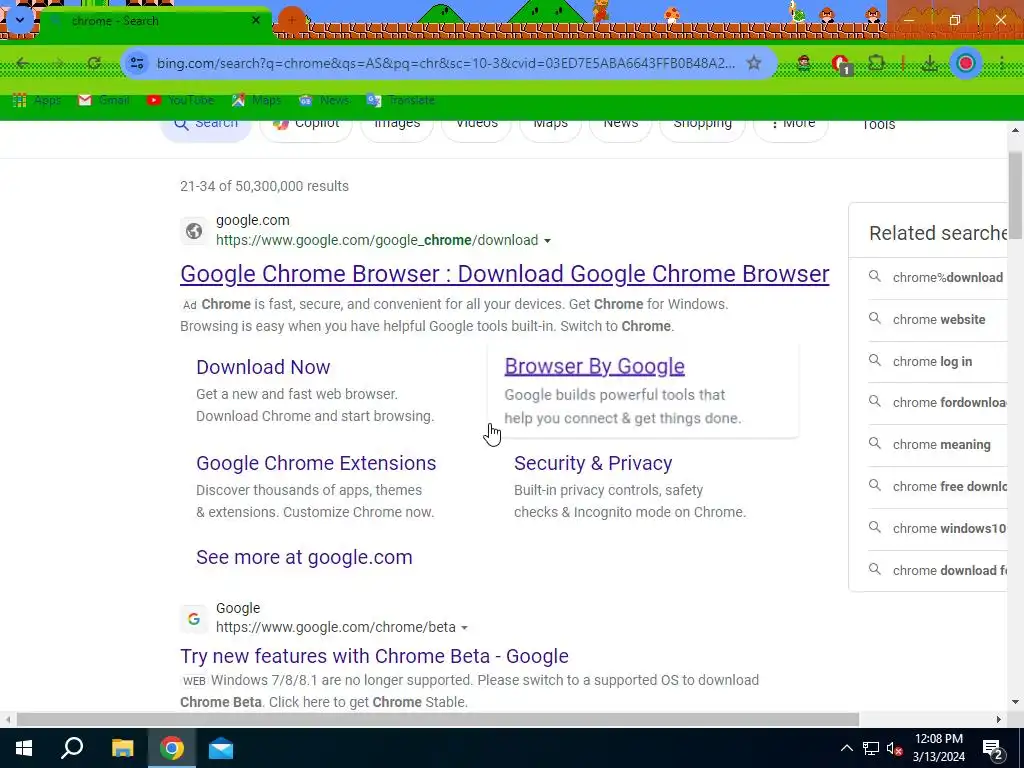Click the horizontal scrollbar right arrow
Viewport: 1024px width, 768px height.
pos(999,719)
